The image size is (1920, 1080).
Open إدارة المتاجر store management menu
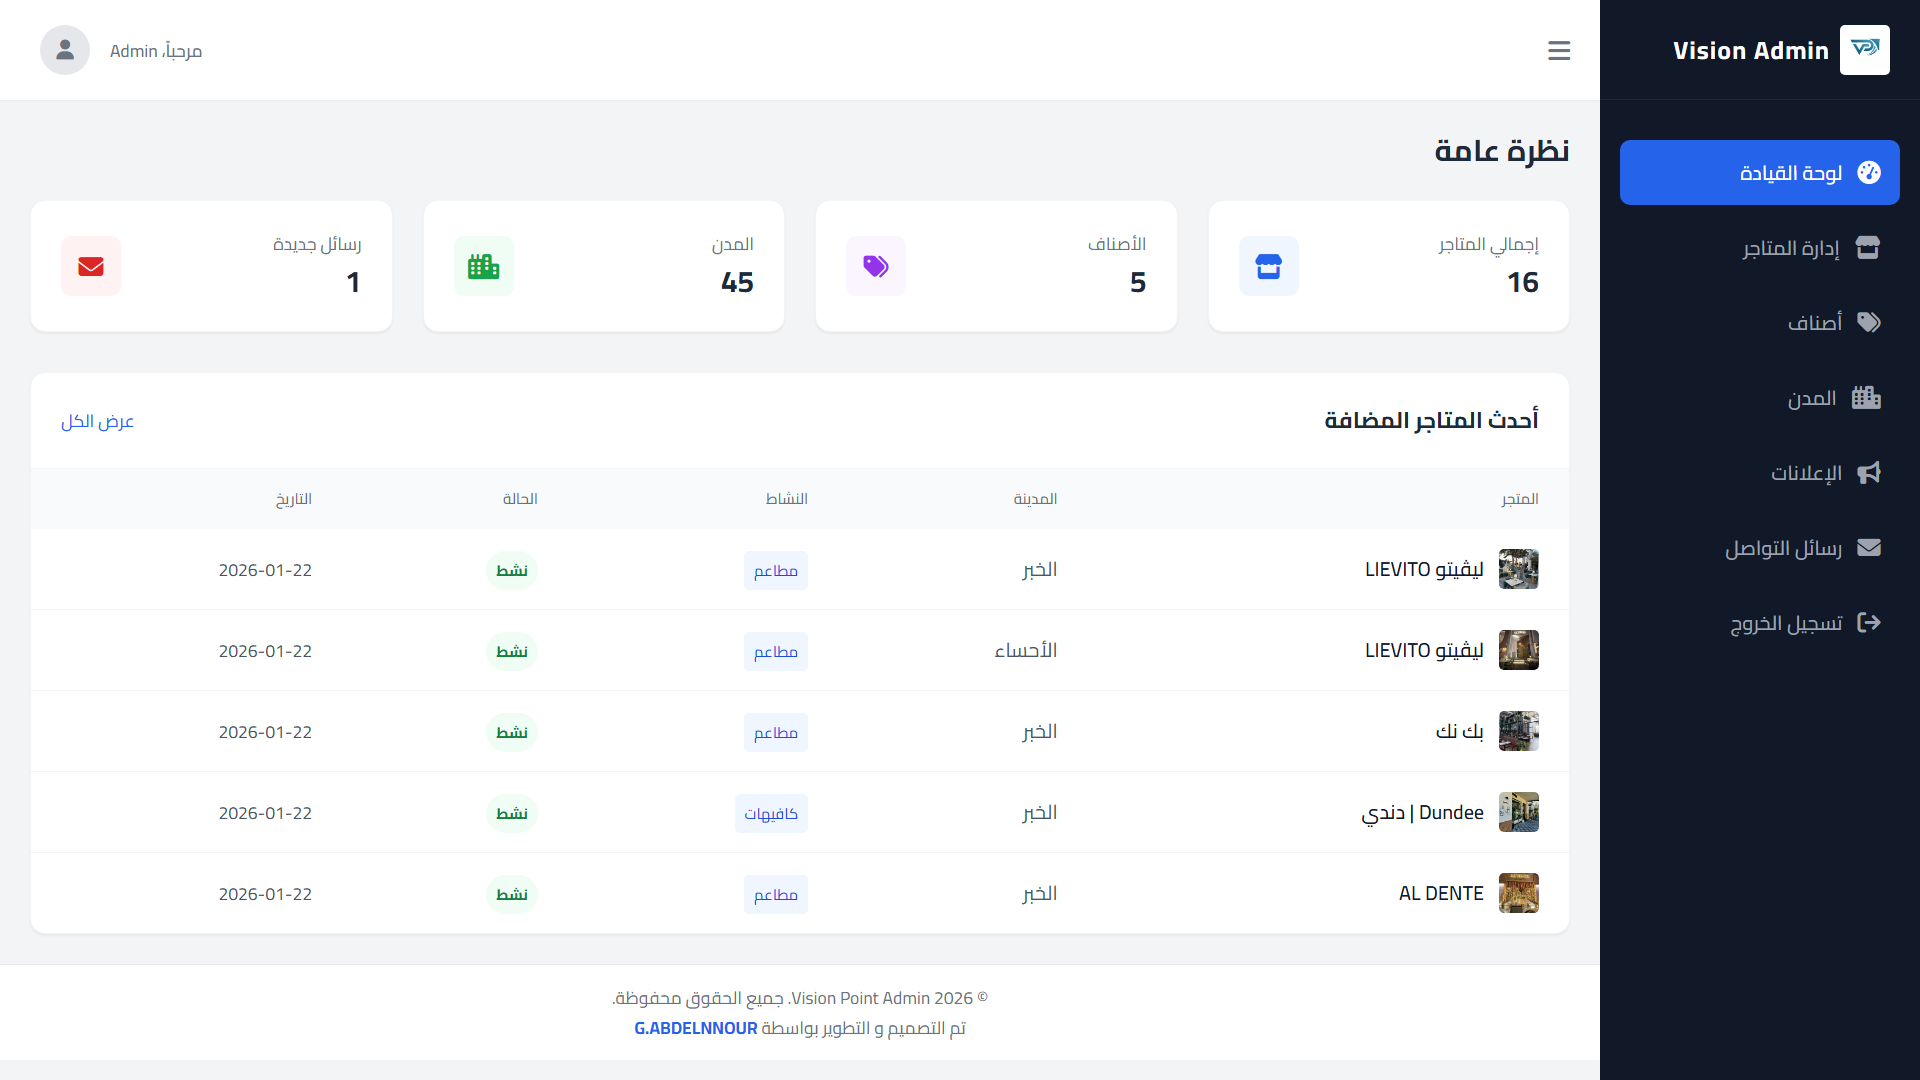[x=1790, y=248]
